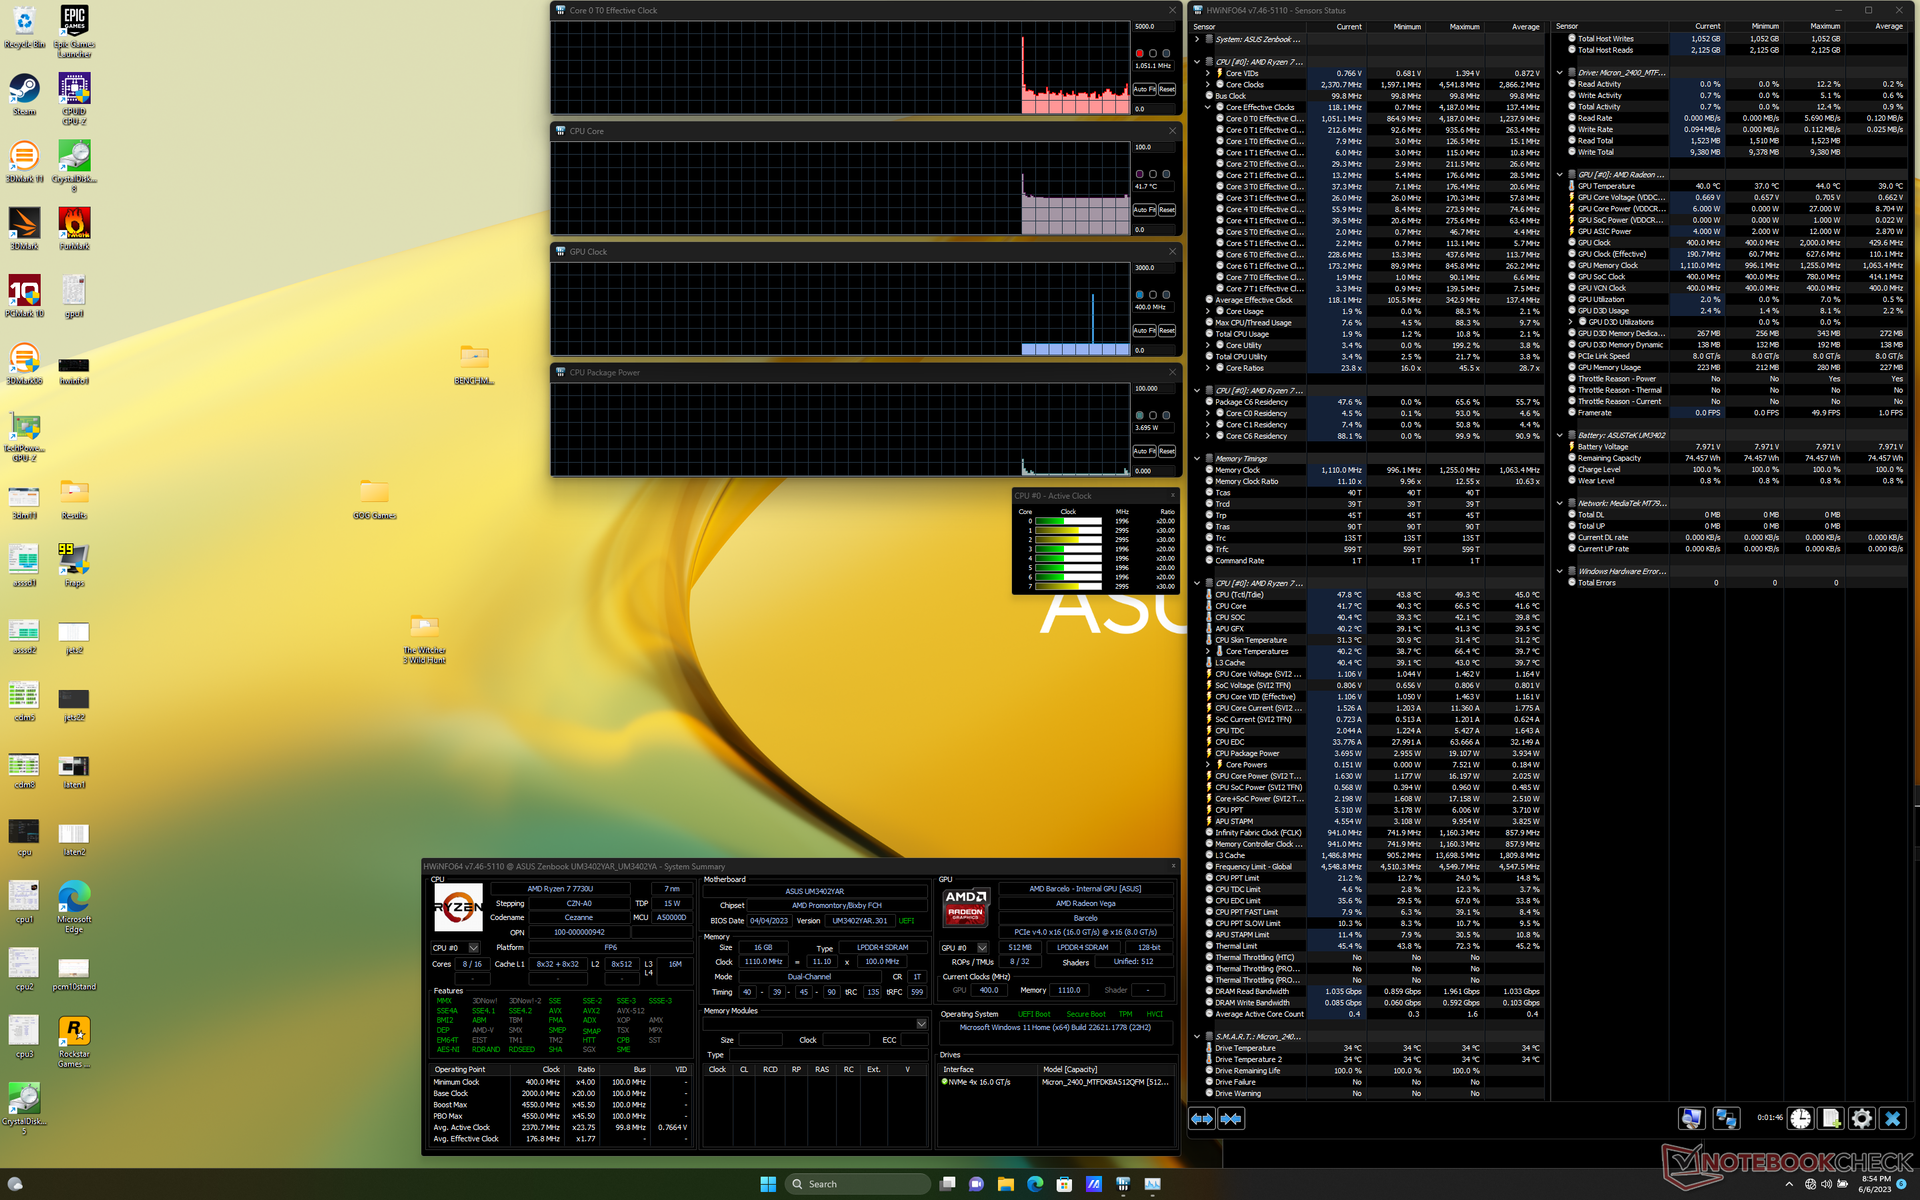
Task: Start logging with the sheet-plus icon
Action: [1831, 1119]
